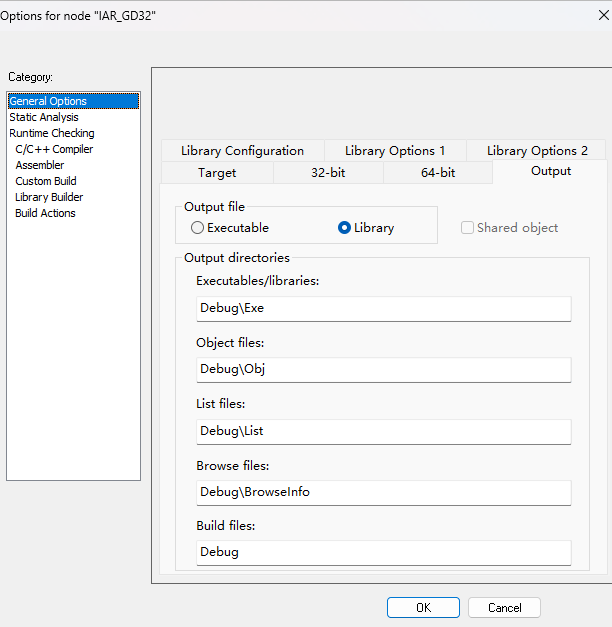Switch to the Library Configuration tab
The image size is (612, 627).
click(x=242, y=151)
